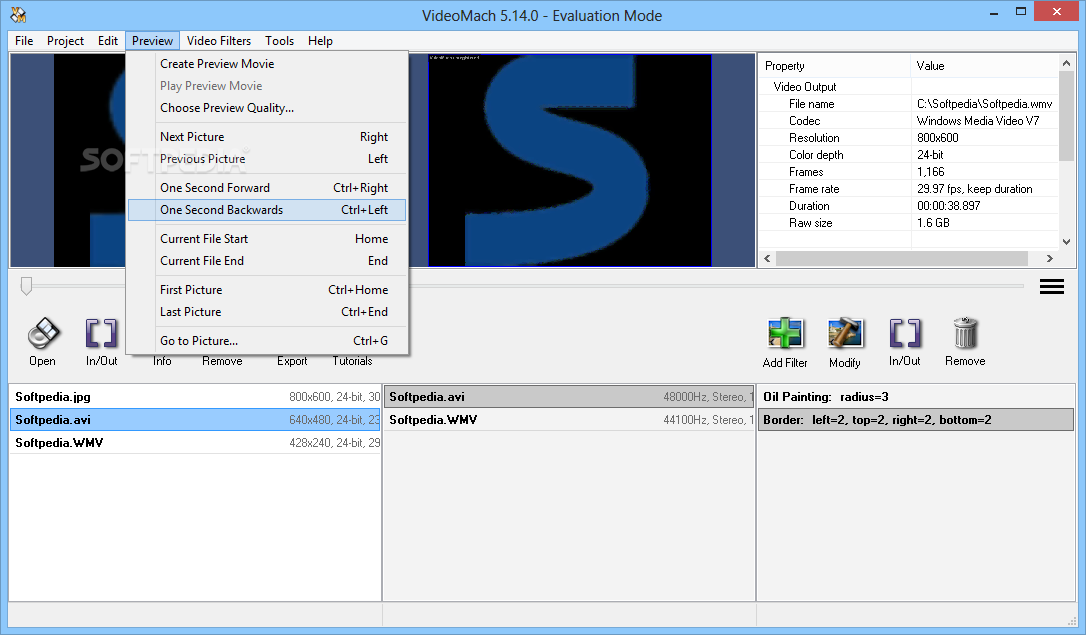This screenshot has width=1086, height=635.
Task: Select Softpedia.avi in audio list
Action: pos(569,397)
